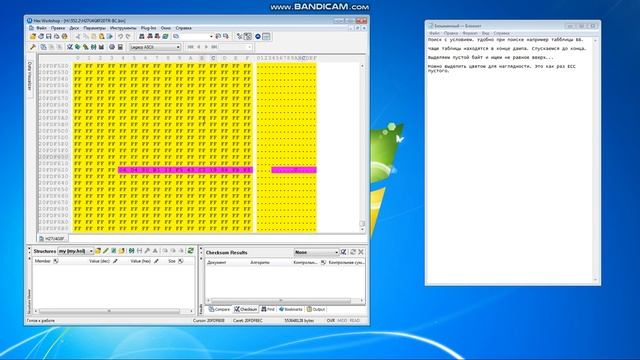
Task: Open the Правка menu in Hex Workshop
Action: (x=58, y=28)
